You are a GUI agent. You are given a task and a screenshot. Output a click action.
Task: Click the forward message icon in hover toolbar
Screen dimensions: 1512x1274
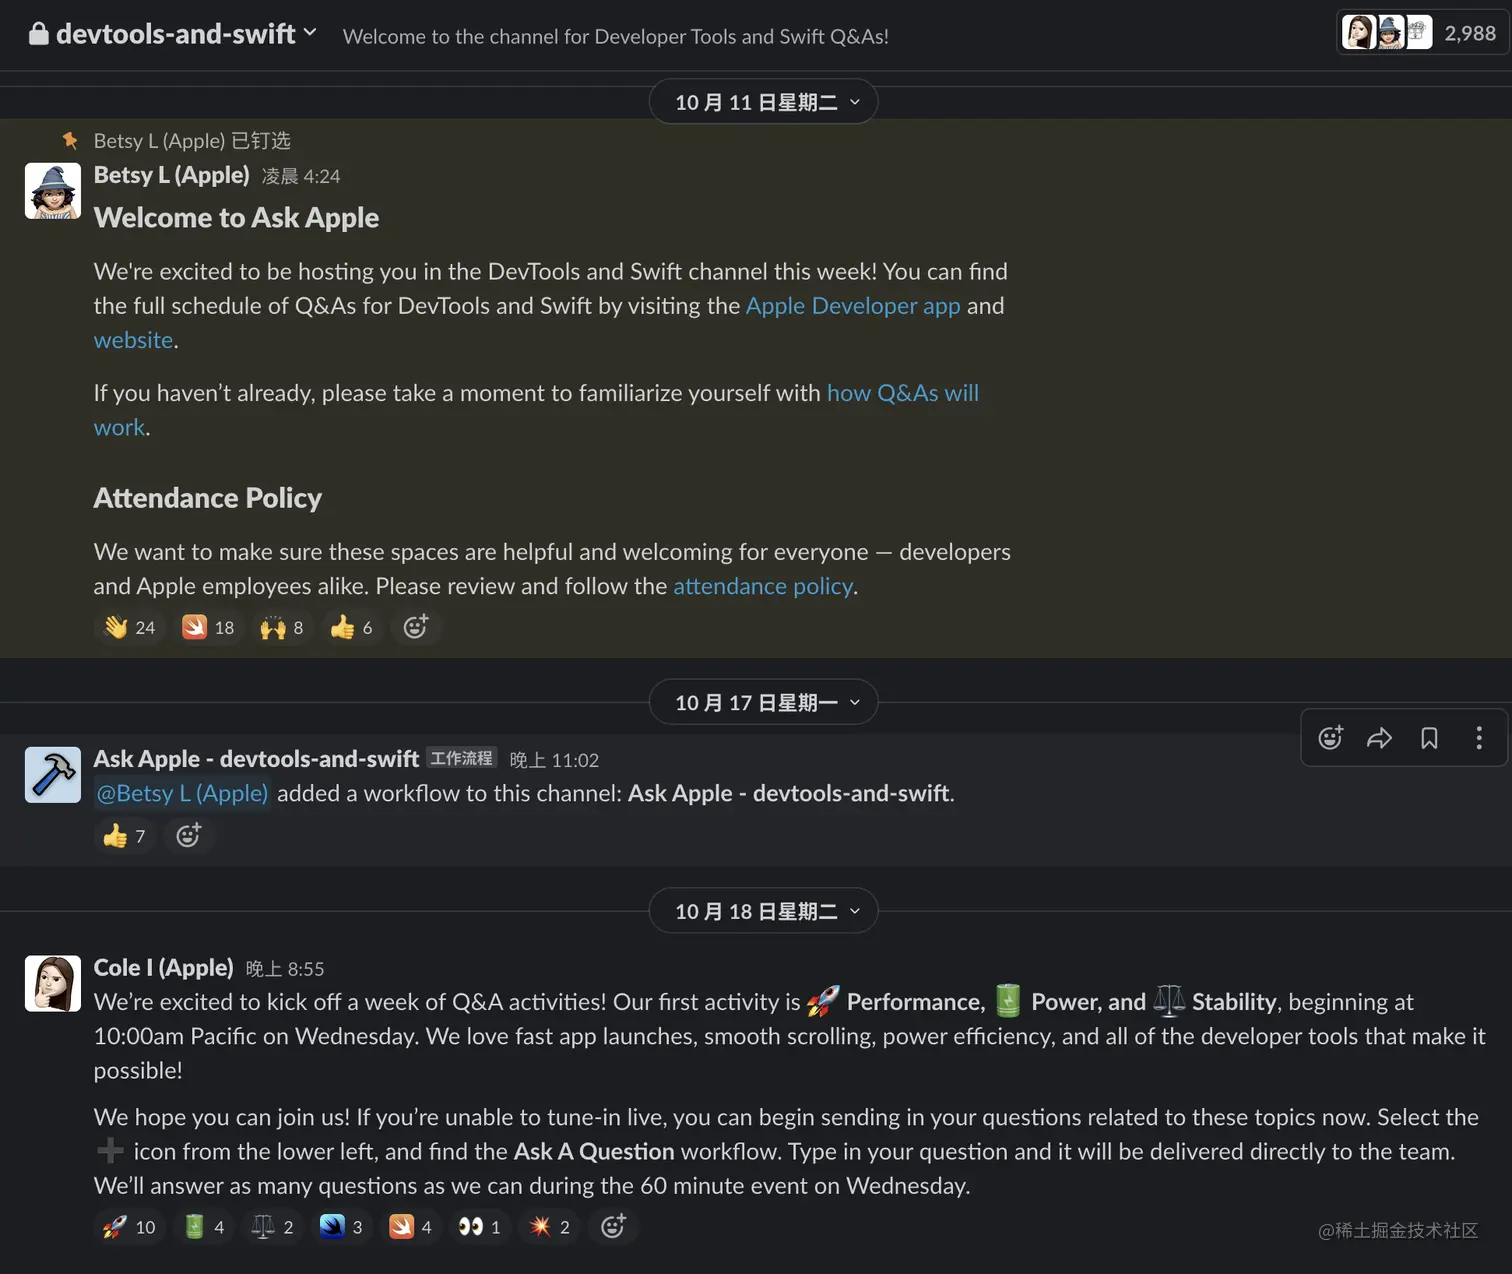(x=1380, y=738)
